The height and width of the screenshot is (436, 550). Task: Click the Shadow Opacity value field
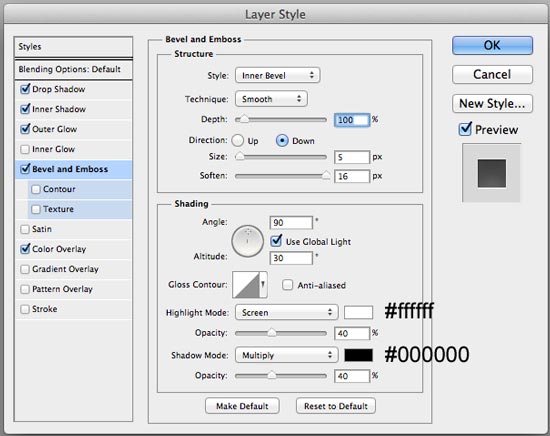point(352,376)
